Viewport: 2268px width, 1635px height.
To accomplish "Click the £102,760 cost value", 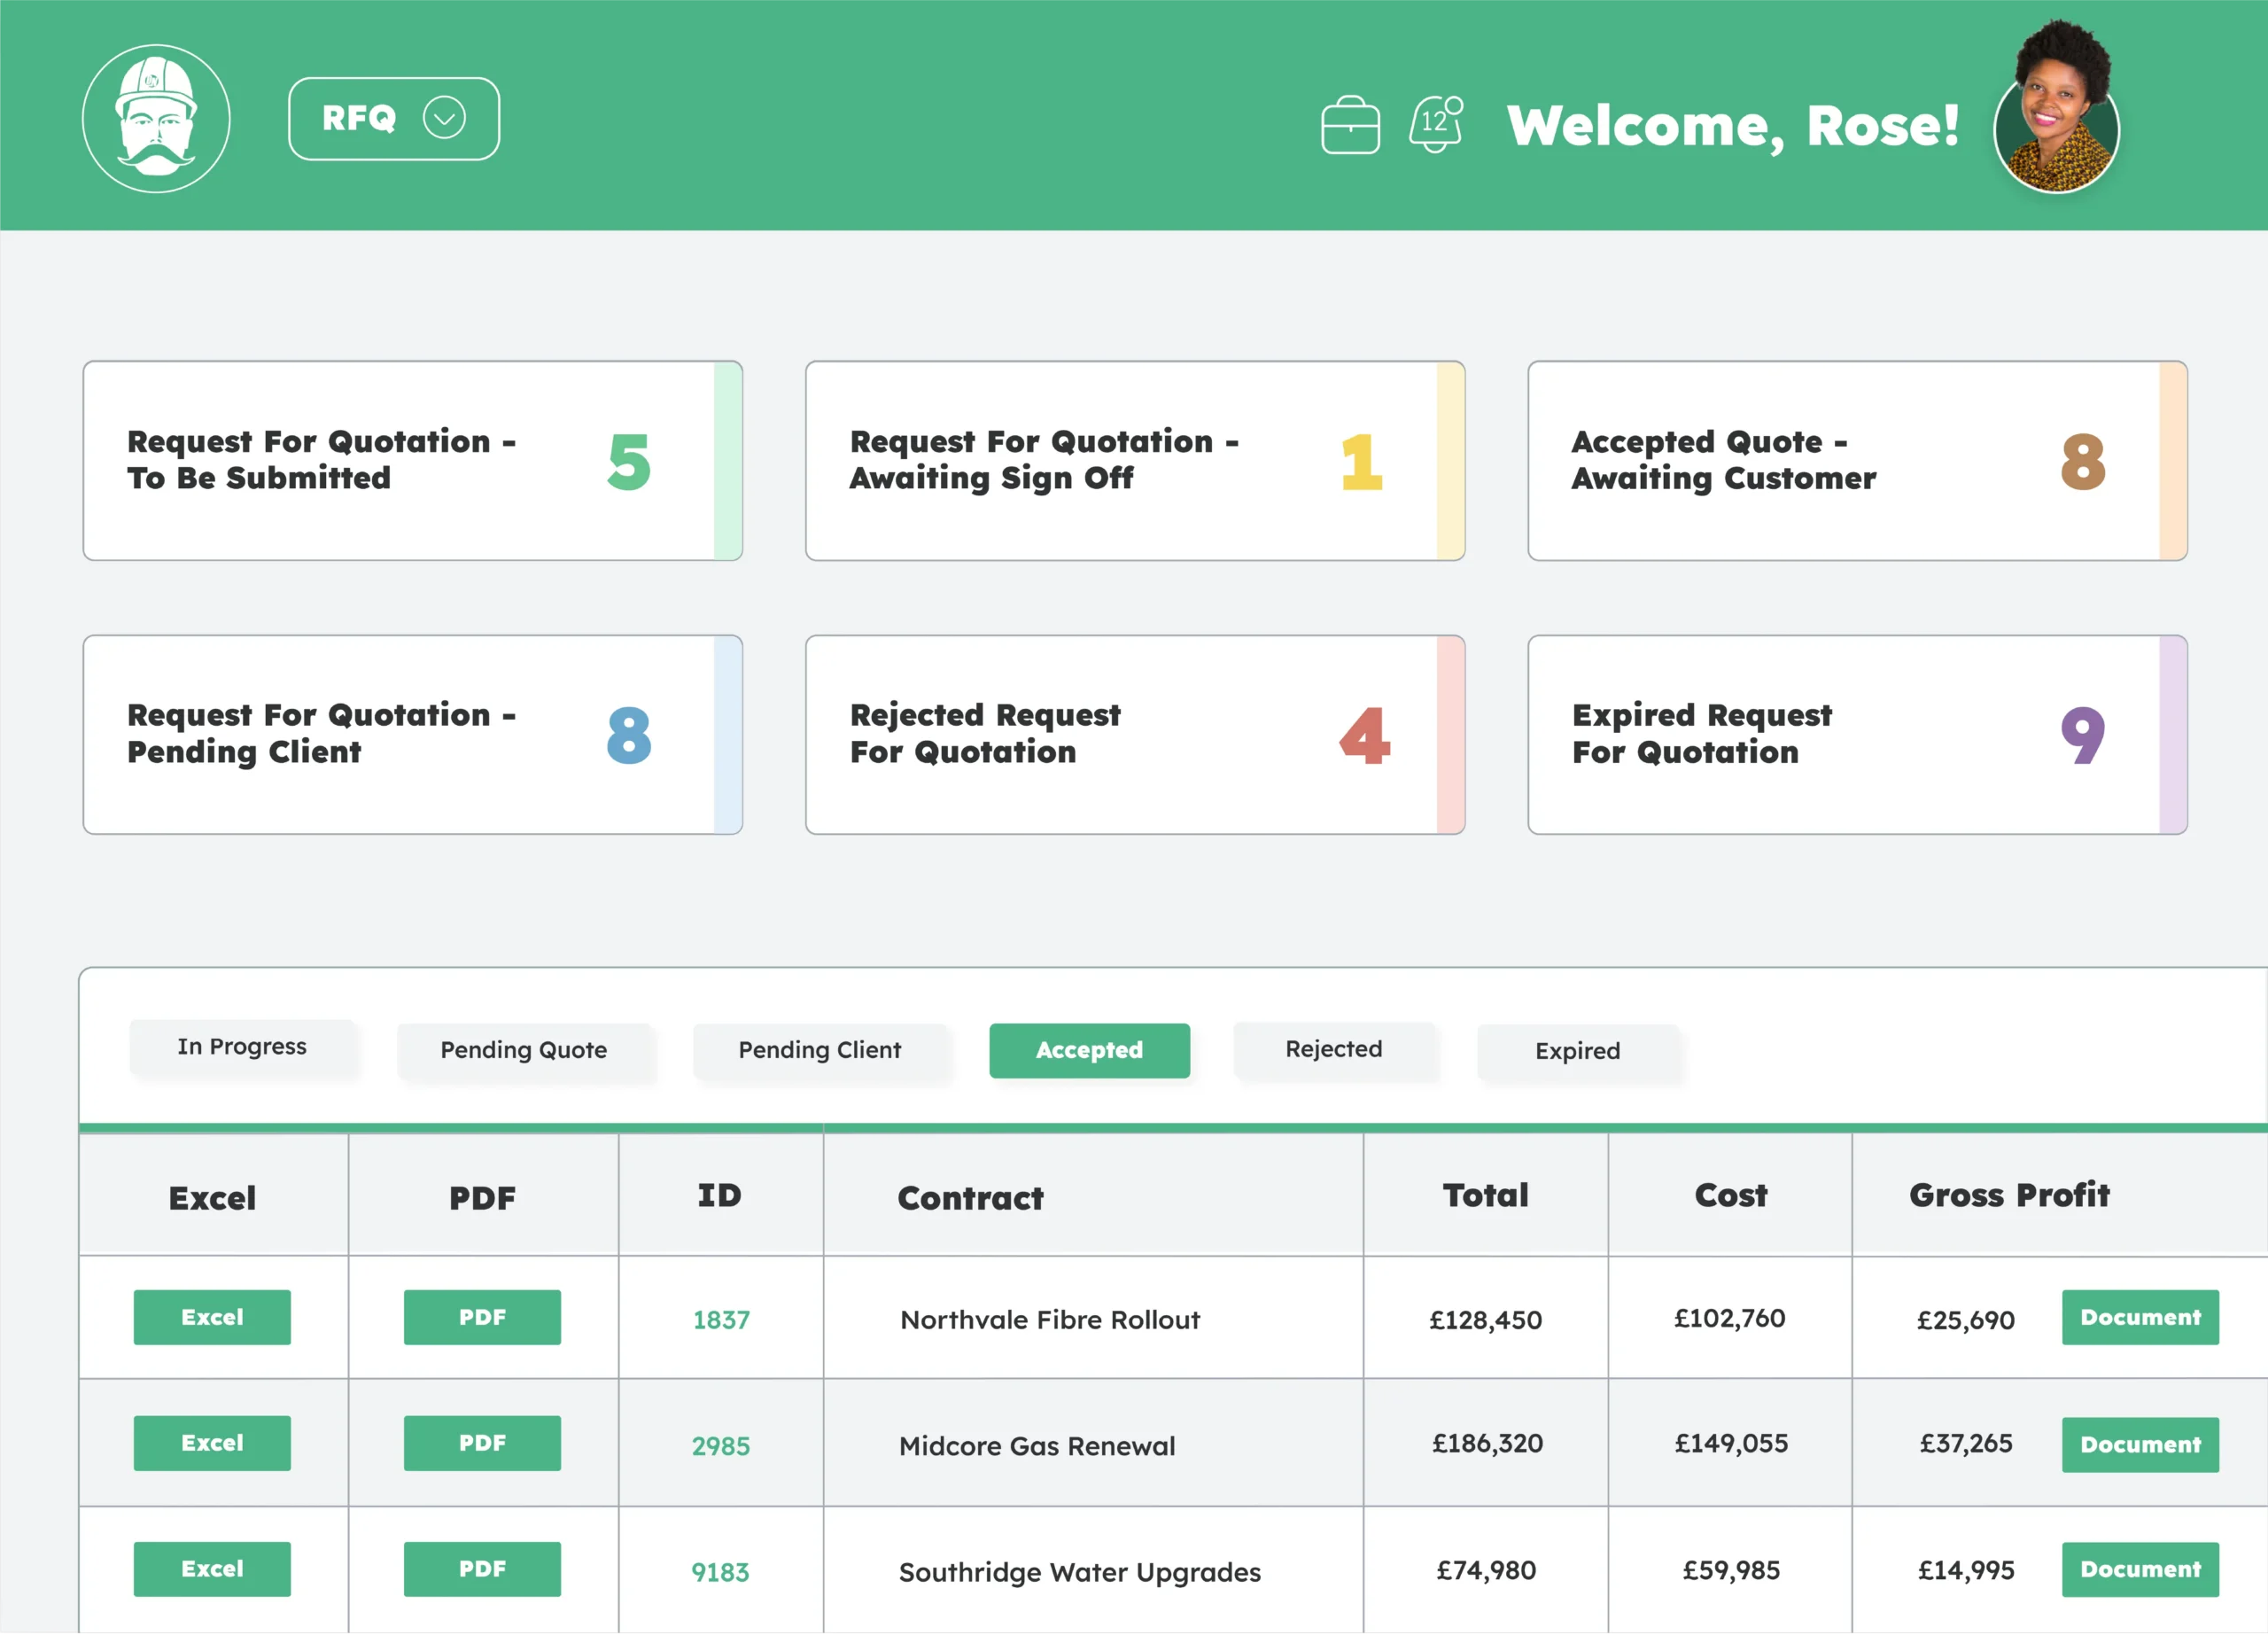I will [1730, 1318].
